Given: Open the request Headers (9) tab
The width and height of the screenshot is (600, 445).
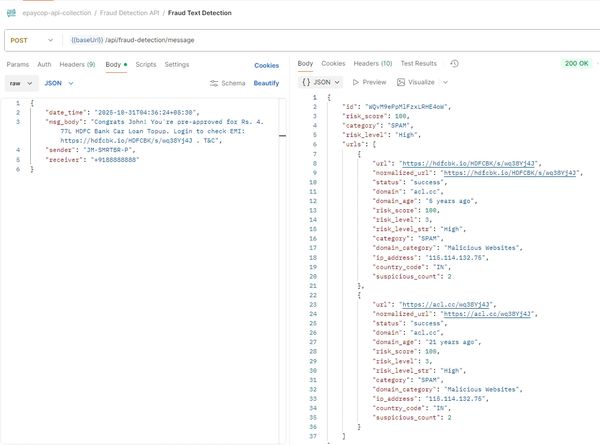Looking at the screenshot, I should point(79,64).
